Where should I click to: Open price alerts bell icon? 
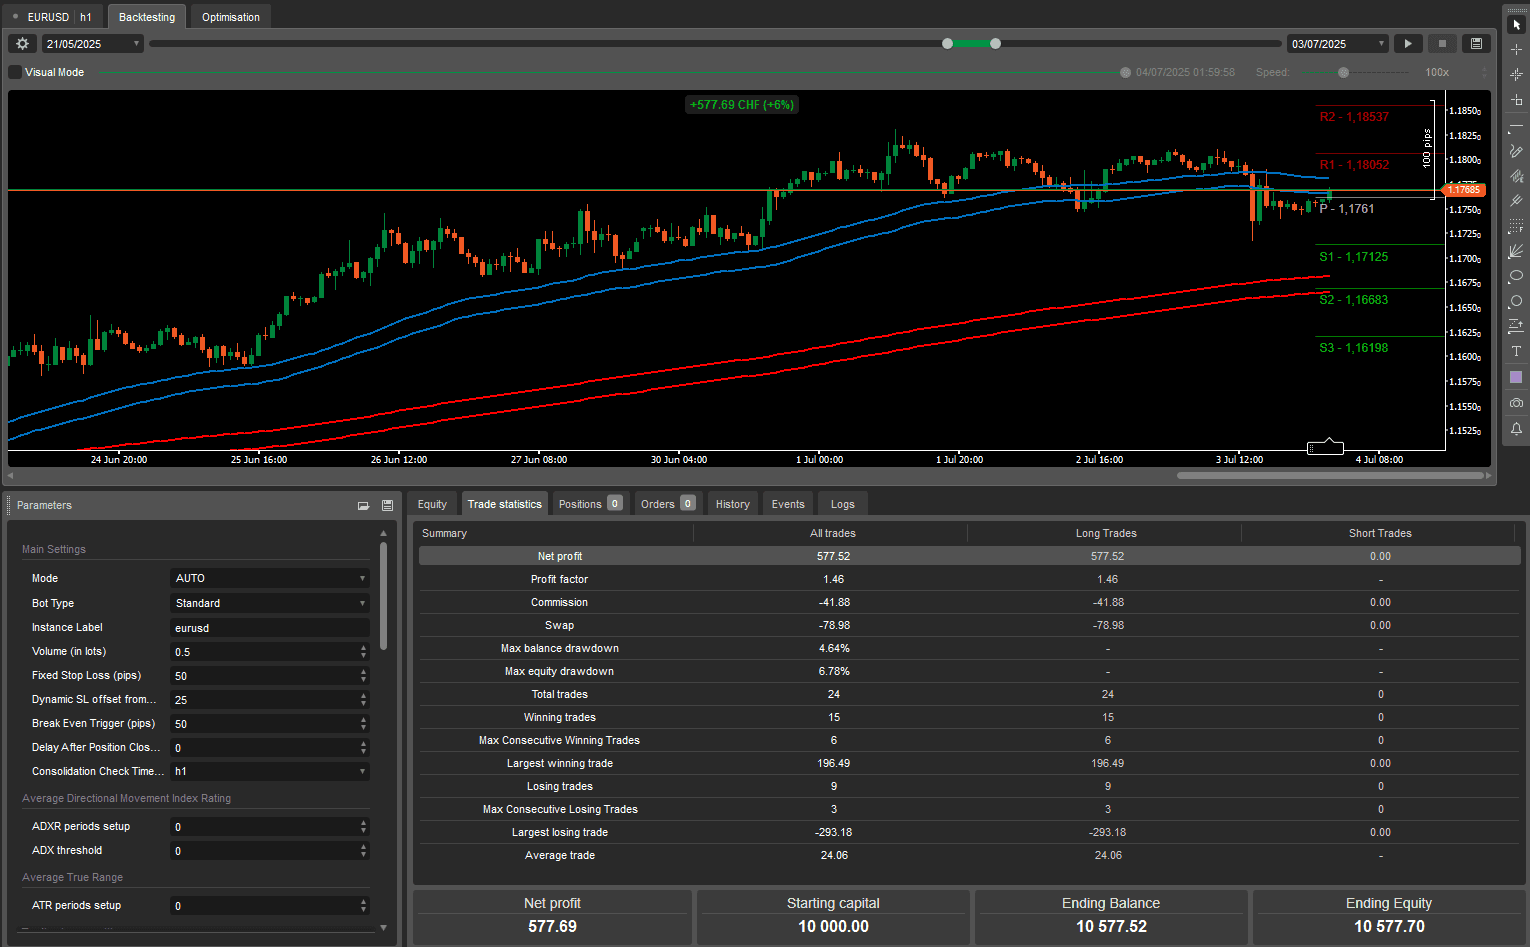(1516, 428)
